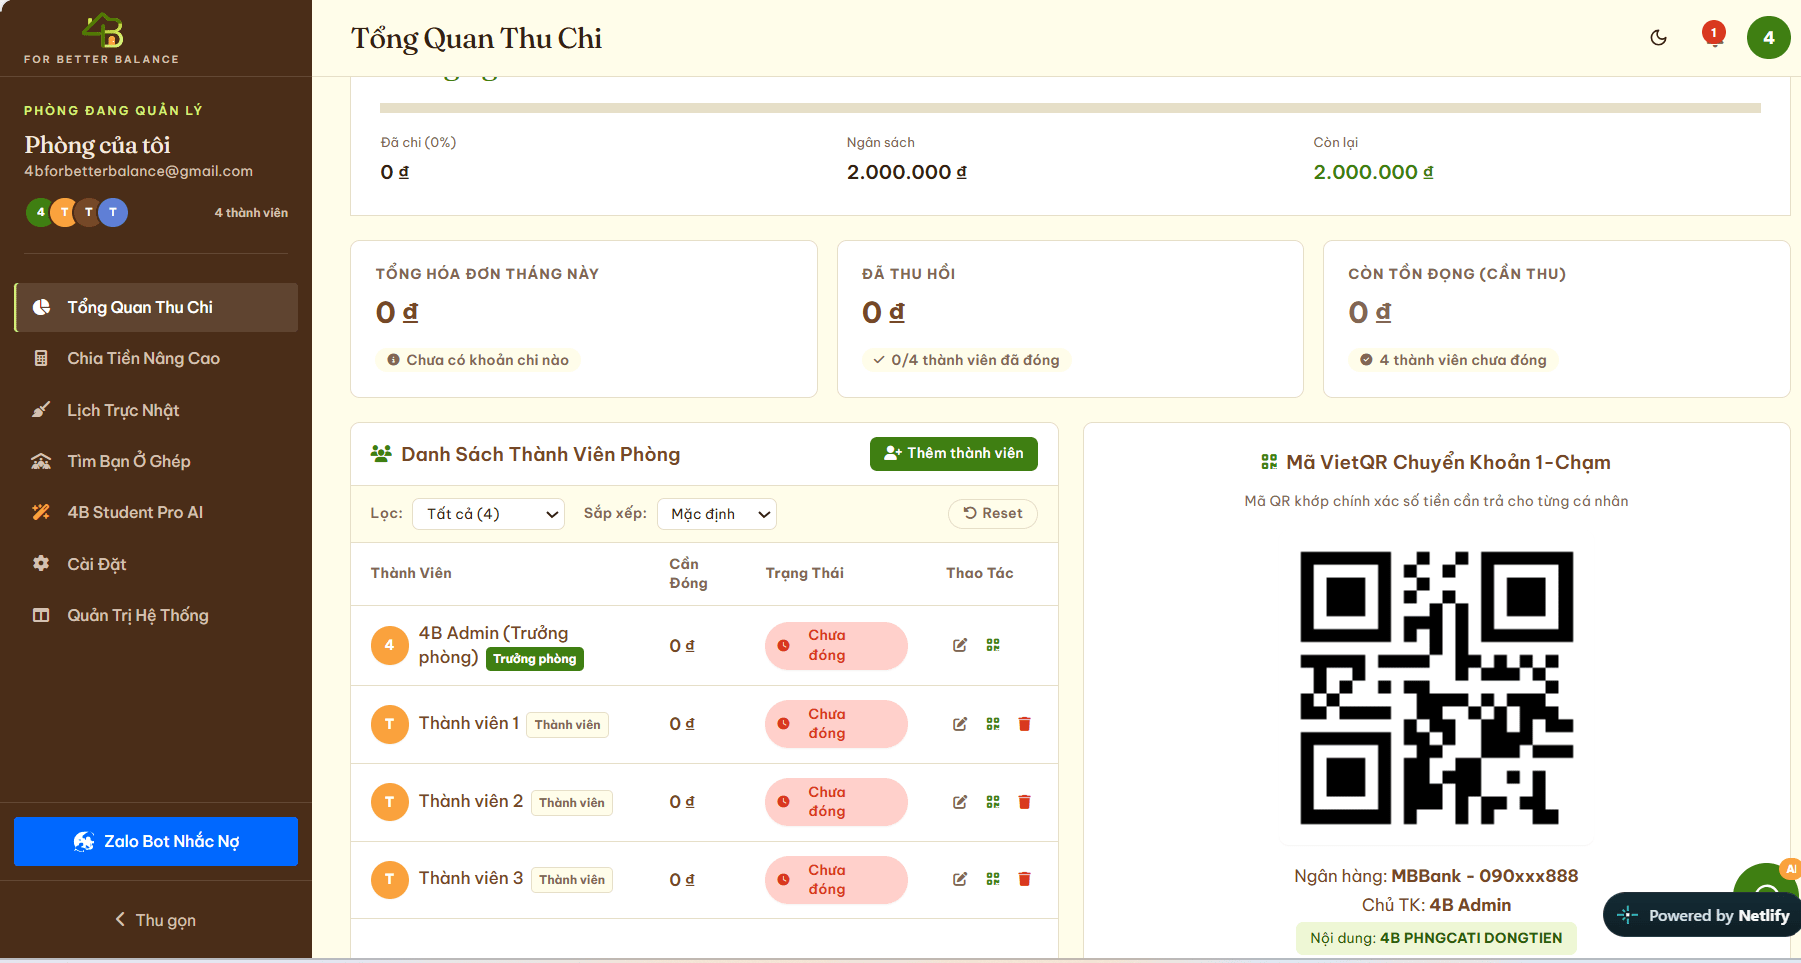Open the Sắp xếp dropdown Mặc định
1801x963 pixels.
click(x=717, y=514)
